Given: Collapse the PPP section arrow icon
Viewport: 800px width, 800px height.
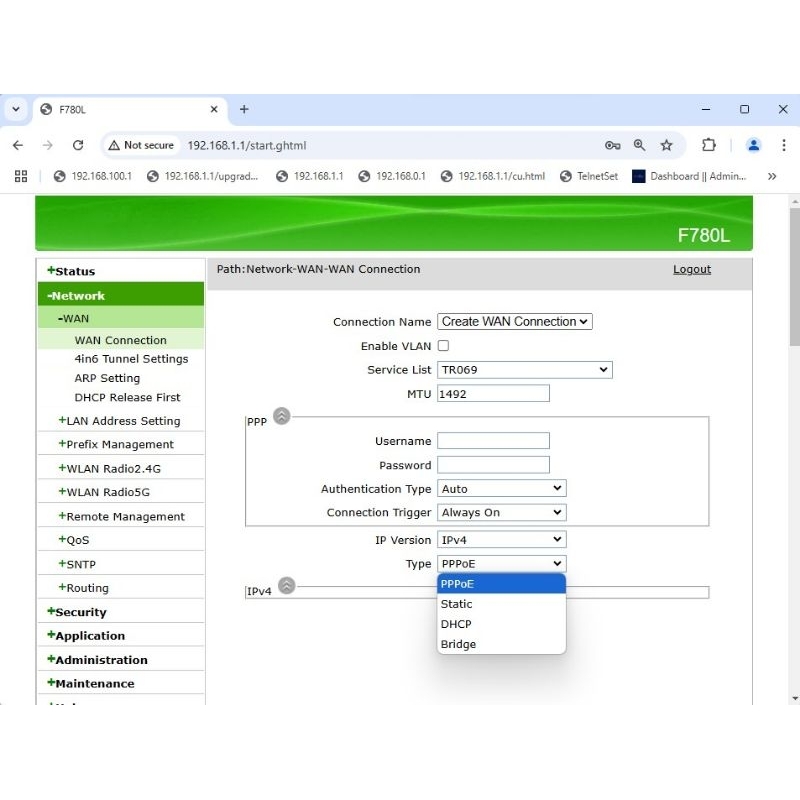Looking at the screenshot, I should (x=282, y=416).
